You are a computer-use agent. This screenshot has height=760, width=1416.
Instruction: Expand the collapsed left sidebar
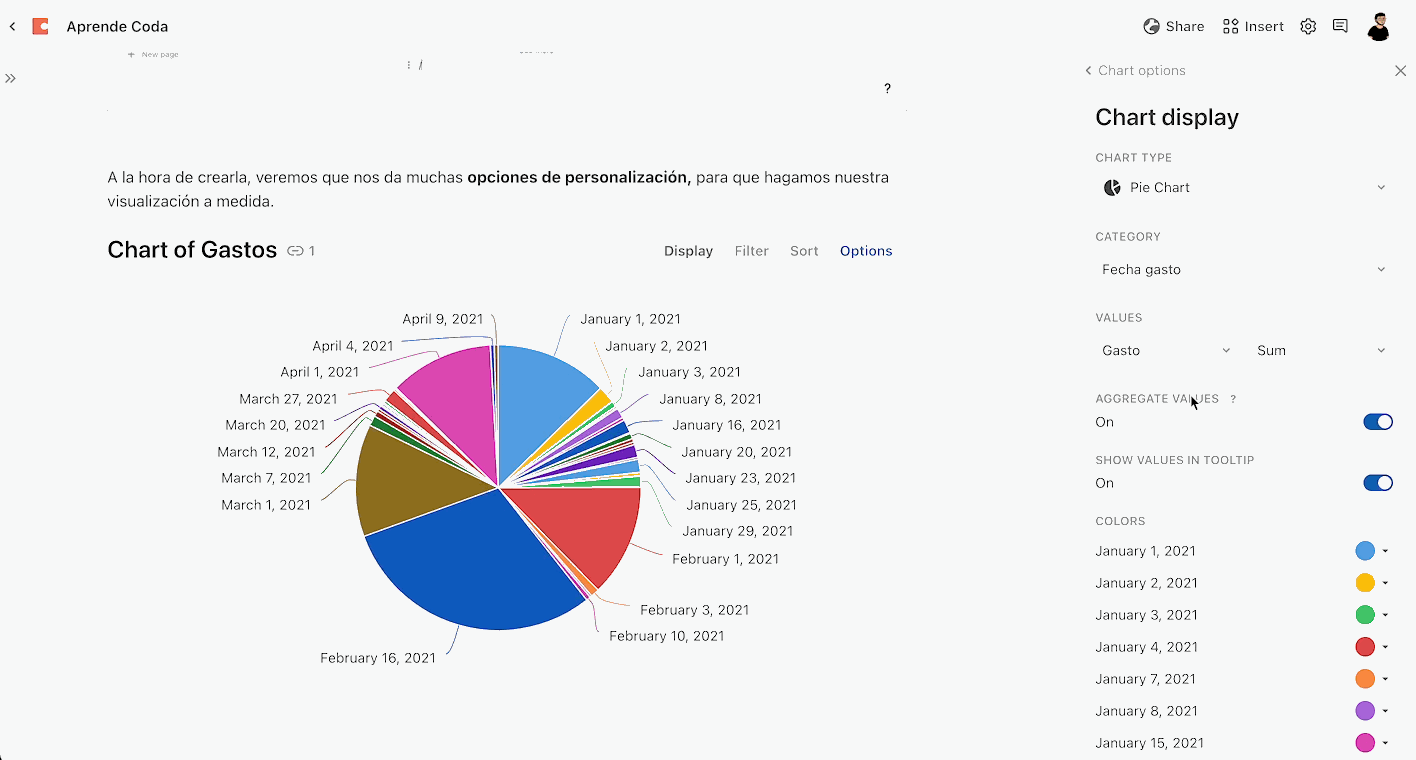(x=10, y=78)
